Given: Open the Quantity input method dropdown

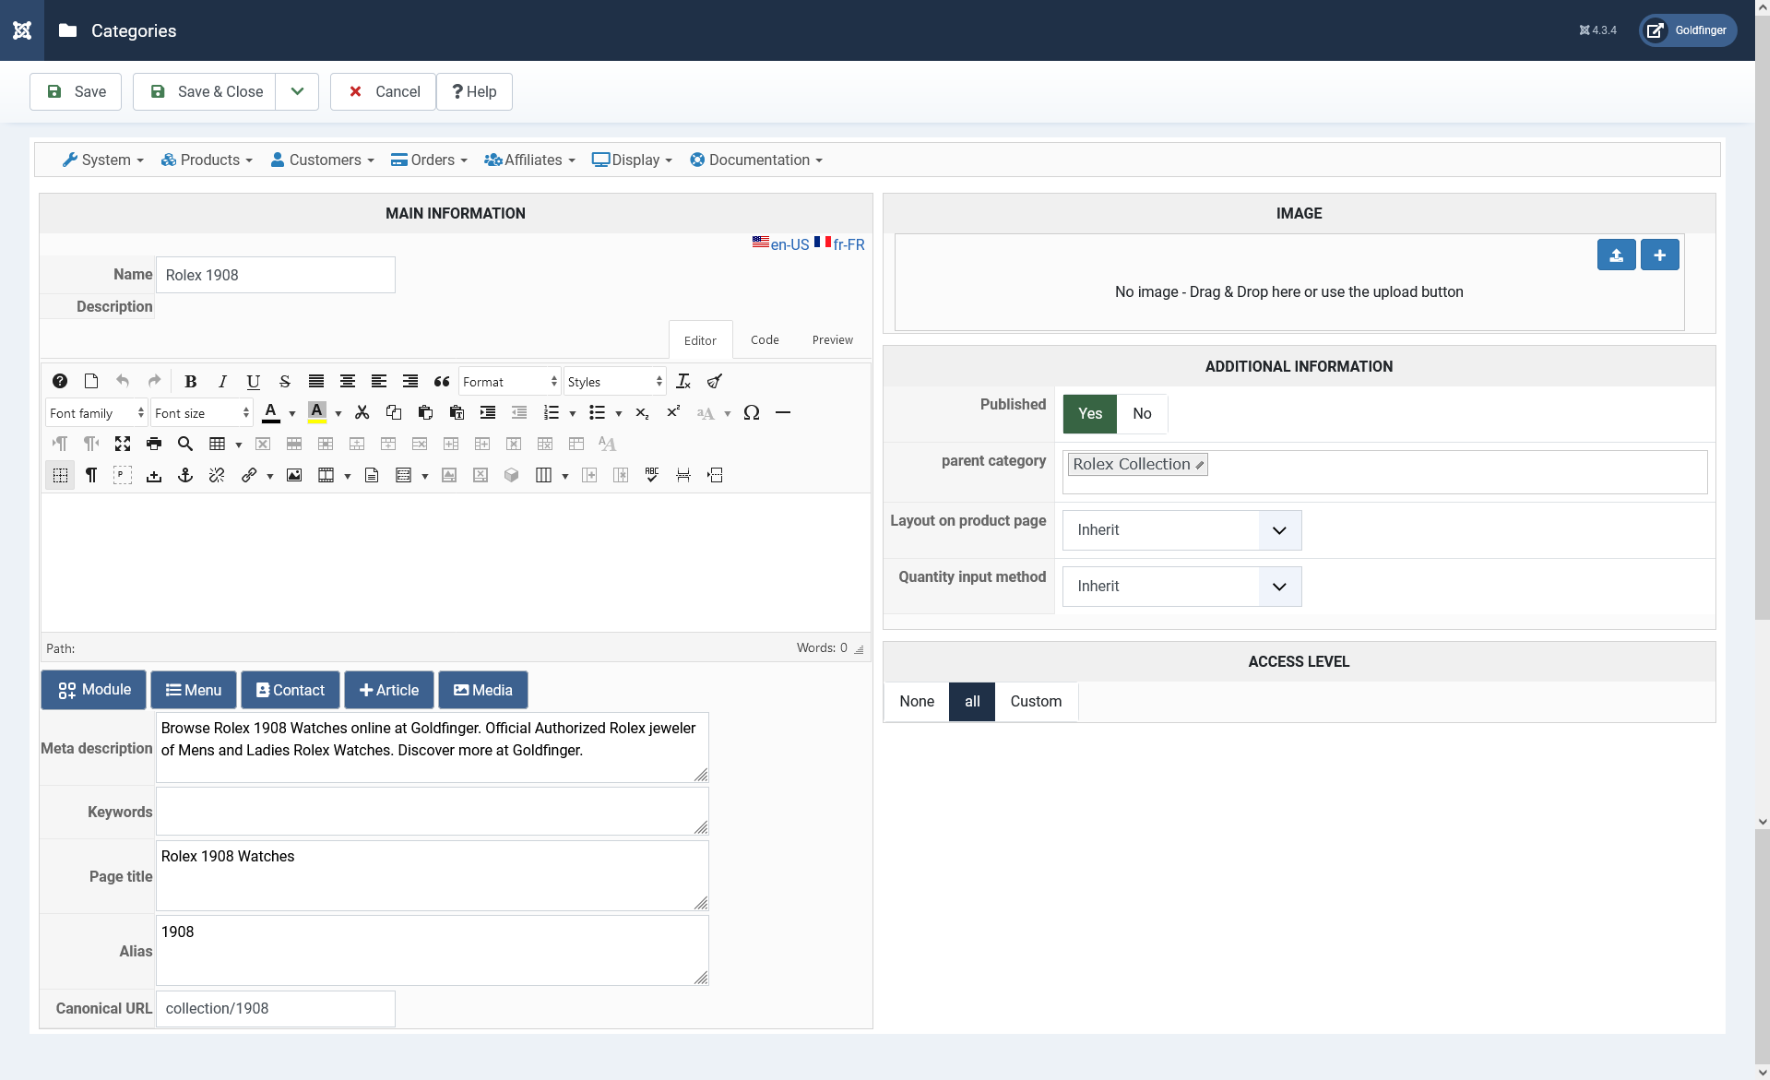Looking at the screenshot, I should pos(1182,587).
